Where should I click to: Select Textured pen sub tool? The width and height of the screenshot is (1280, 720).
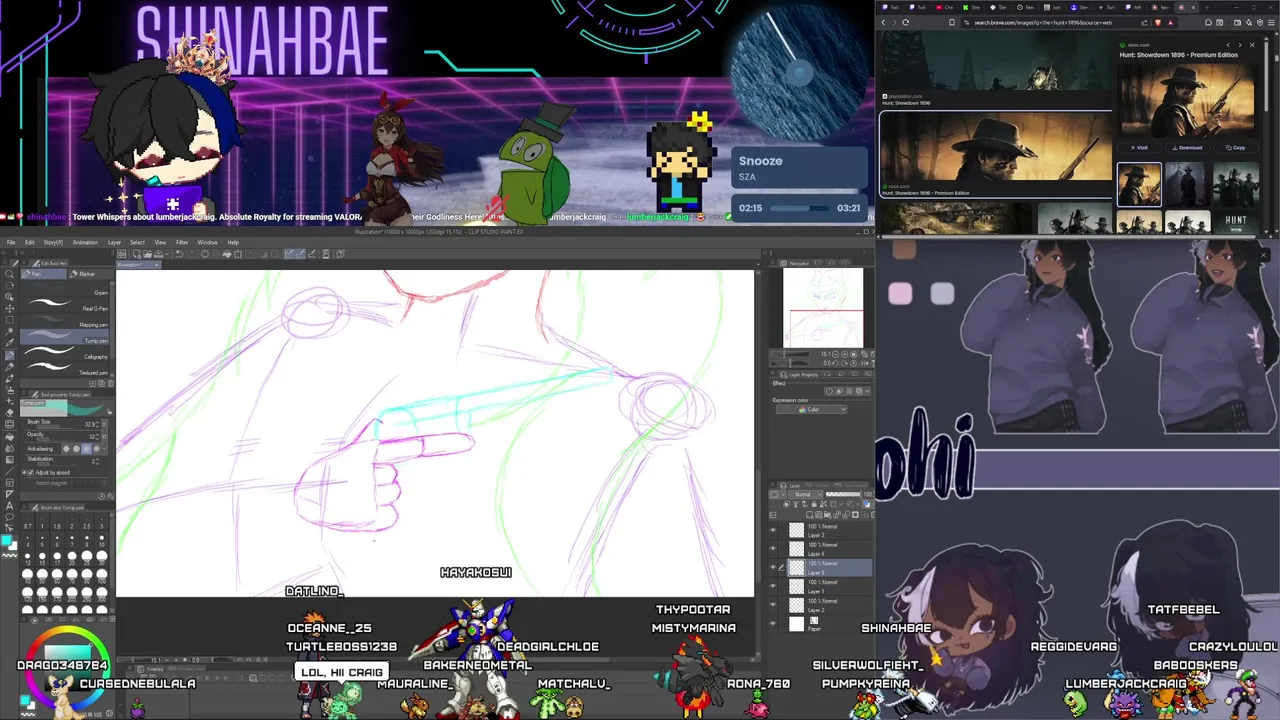pyautogui.click(x=65, y=370)
